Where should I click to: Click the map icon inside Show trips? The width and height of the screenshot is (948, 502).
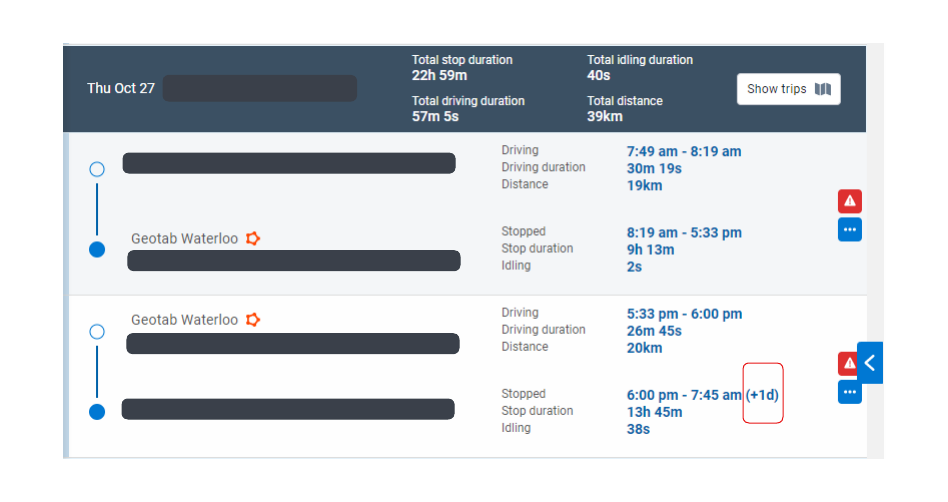823,89
